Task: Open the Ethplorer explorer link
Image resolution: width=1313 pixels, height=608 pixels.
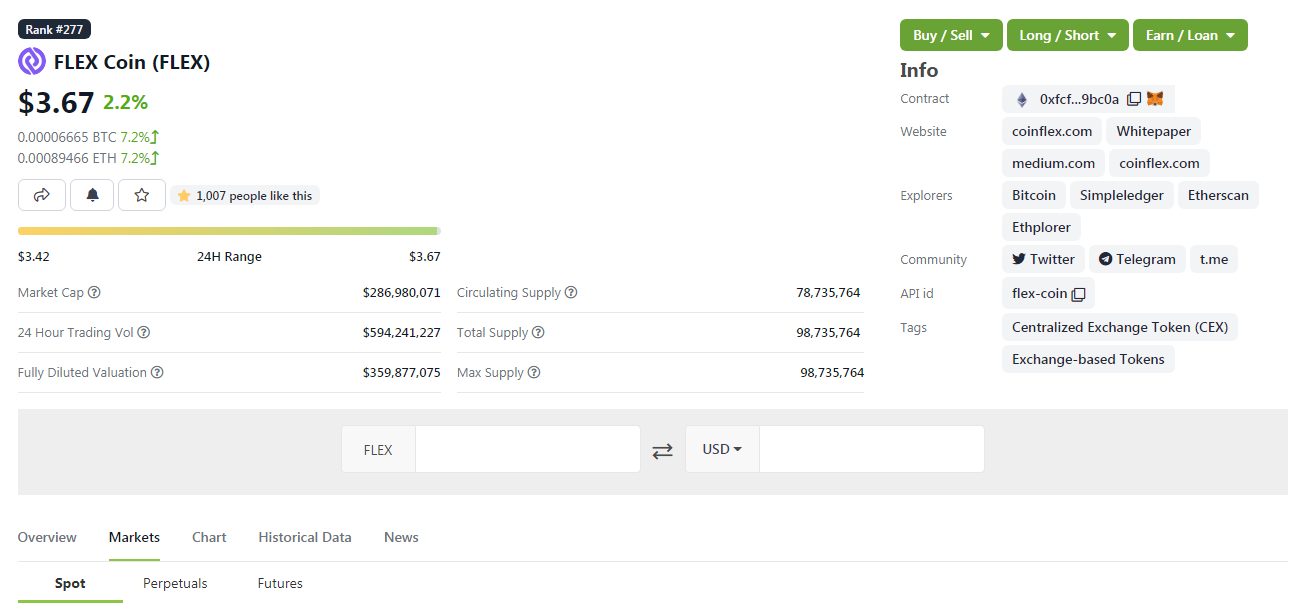Action: point(1041,227)
